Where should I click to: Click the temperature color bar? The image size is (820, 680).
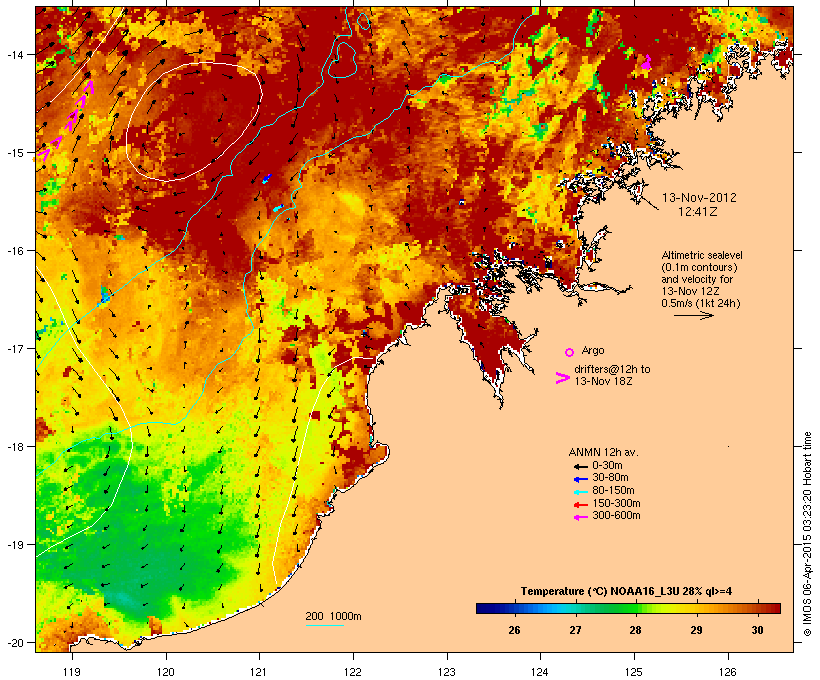click(628, 608)
